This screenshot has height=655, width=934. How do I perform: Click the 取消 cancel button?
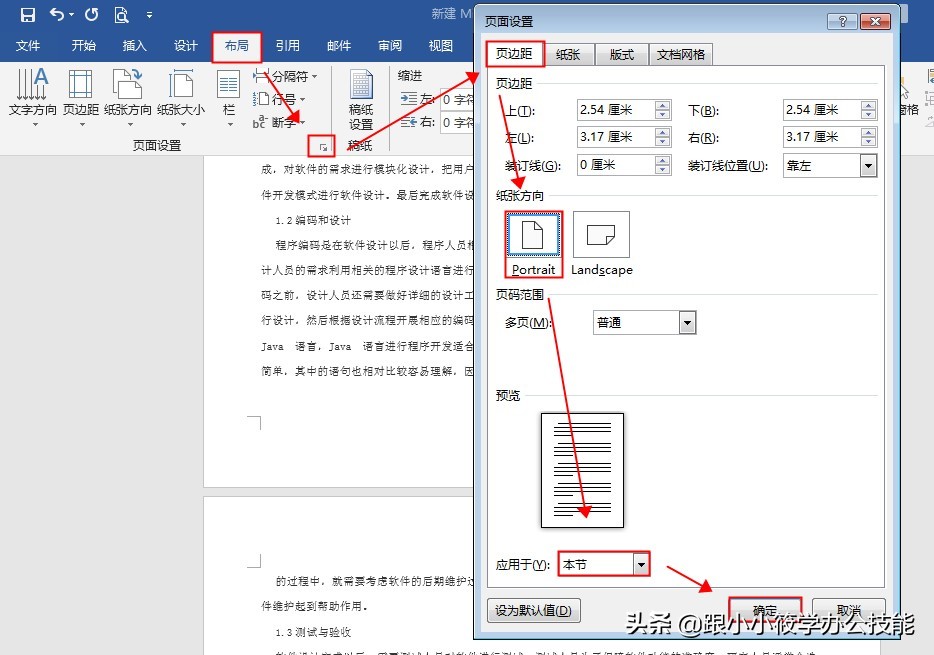(x=849, y=610)
